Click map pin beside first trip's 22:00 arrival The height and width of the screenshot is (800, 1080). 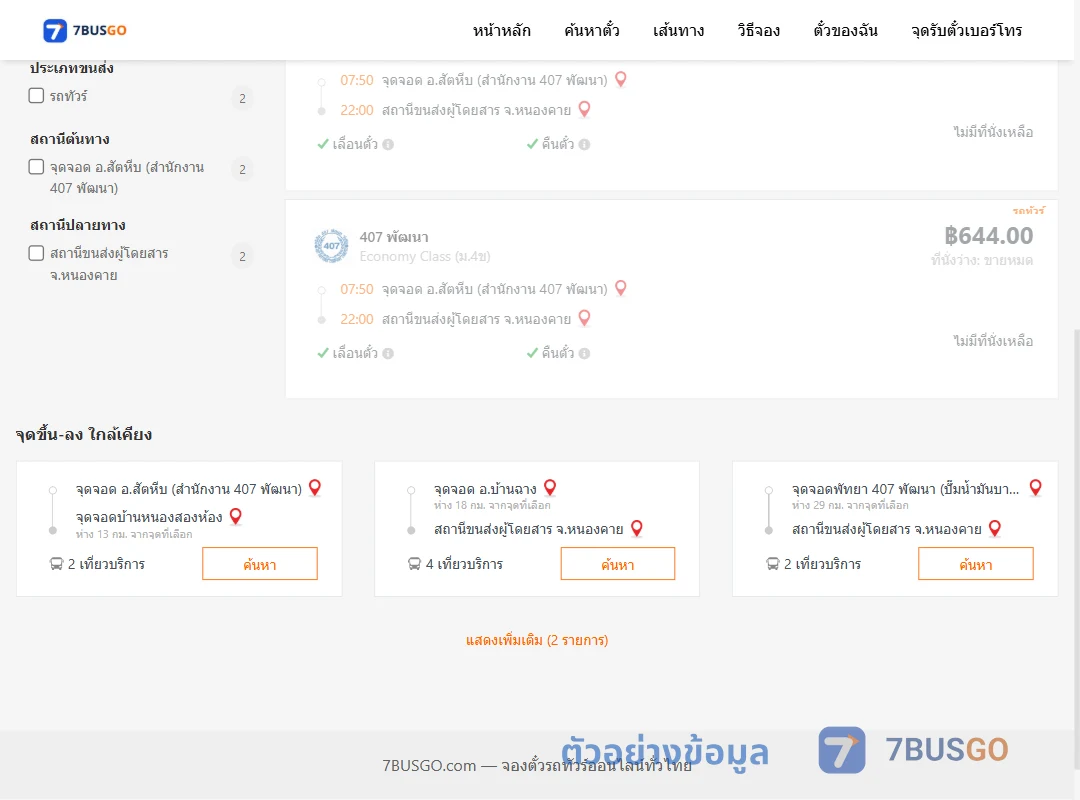pos(584,109)
